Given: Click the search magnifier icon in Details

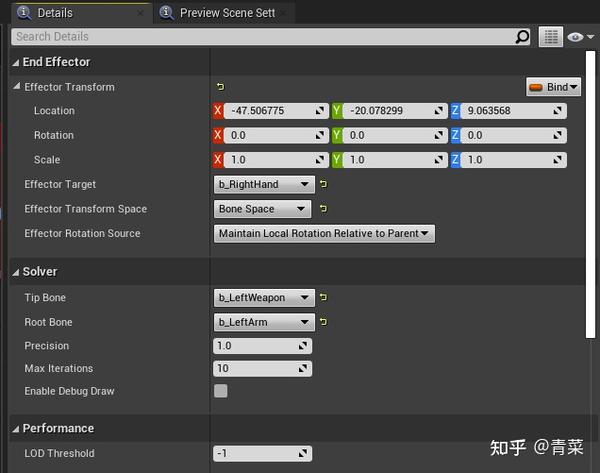Looking at the screenshot, I should (522, 37).
